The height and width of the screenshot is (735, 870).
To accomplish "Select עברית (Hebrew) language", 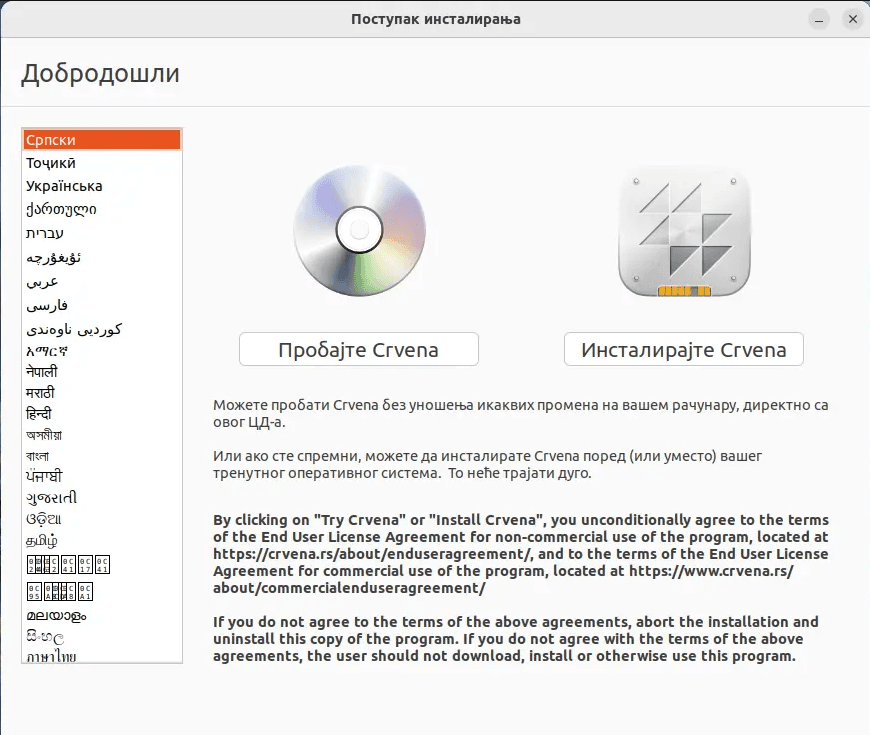I will (102, 233).
